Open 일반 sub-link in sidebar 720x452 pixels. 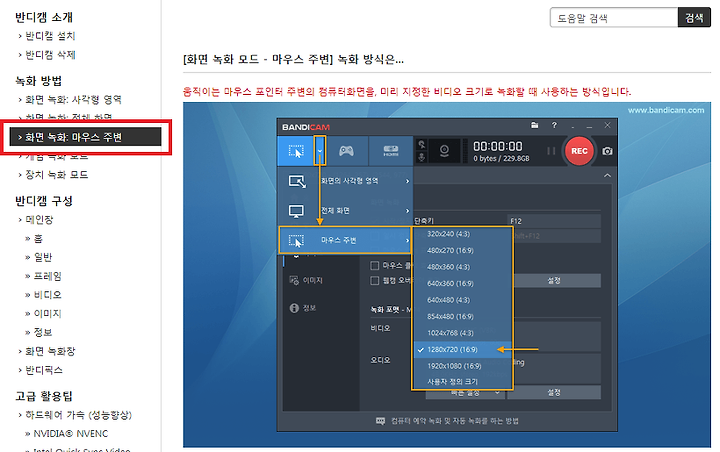43,257
